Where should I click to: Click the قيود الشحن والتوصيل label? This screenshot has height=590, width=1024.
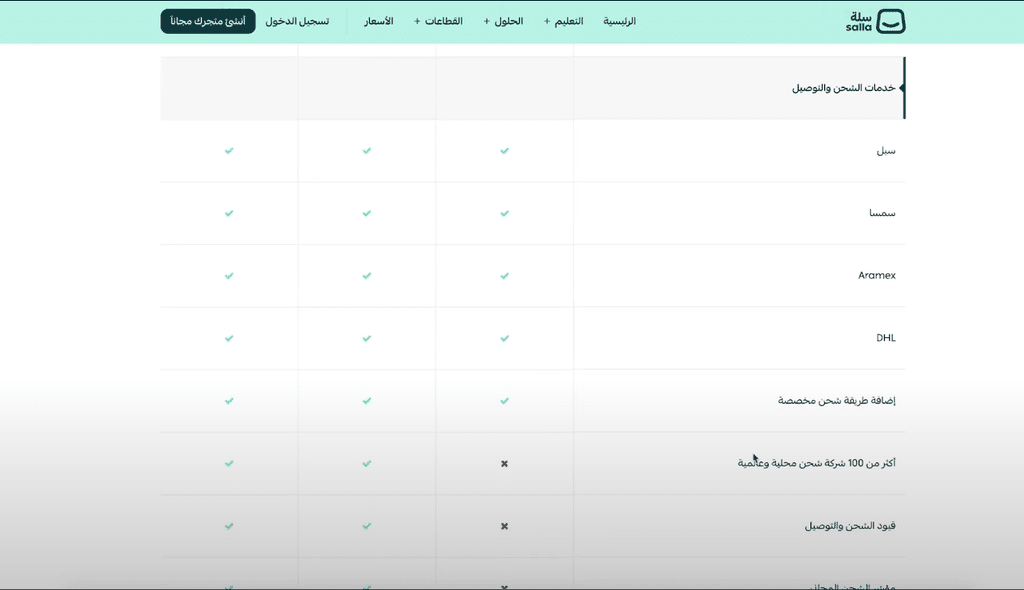[850, 526]
